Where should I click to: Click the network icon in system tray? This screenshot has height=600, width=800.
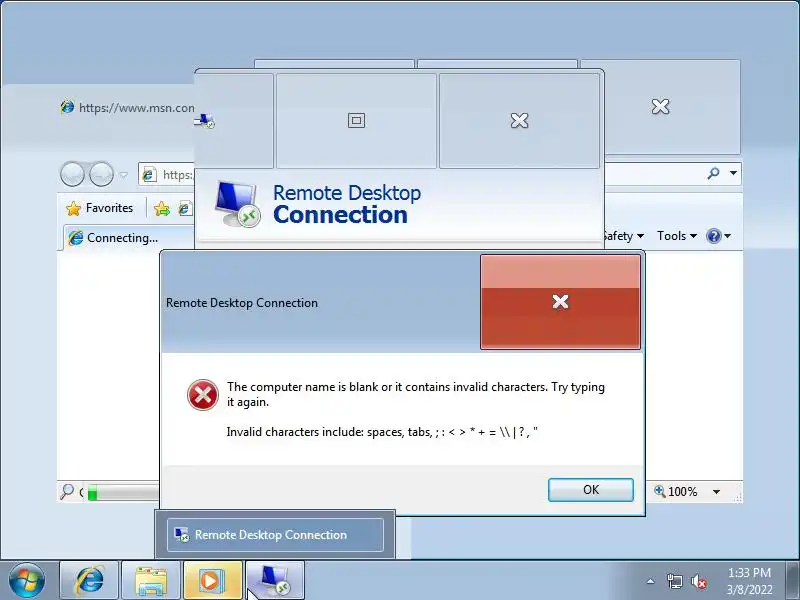tap(674, 581)
